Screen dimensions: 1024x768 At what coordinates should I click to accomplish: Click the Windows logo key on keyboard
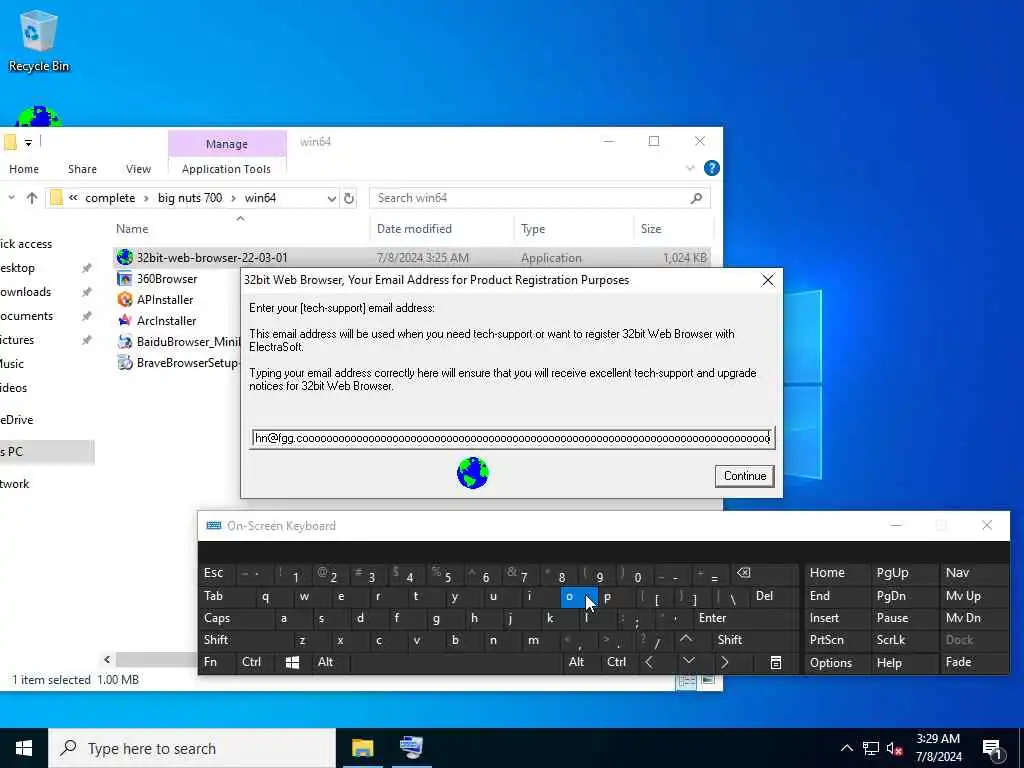pos(292,662)
